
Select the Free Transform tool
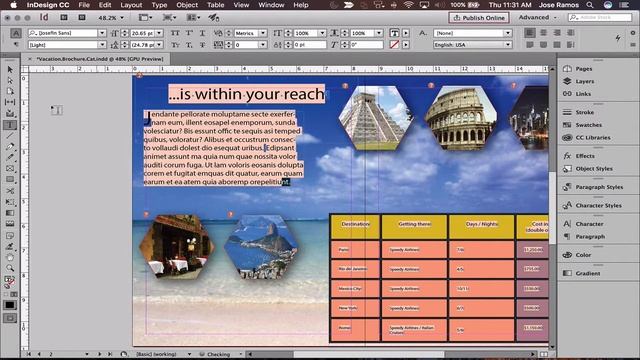[x=10, y=202]
